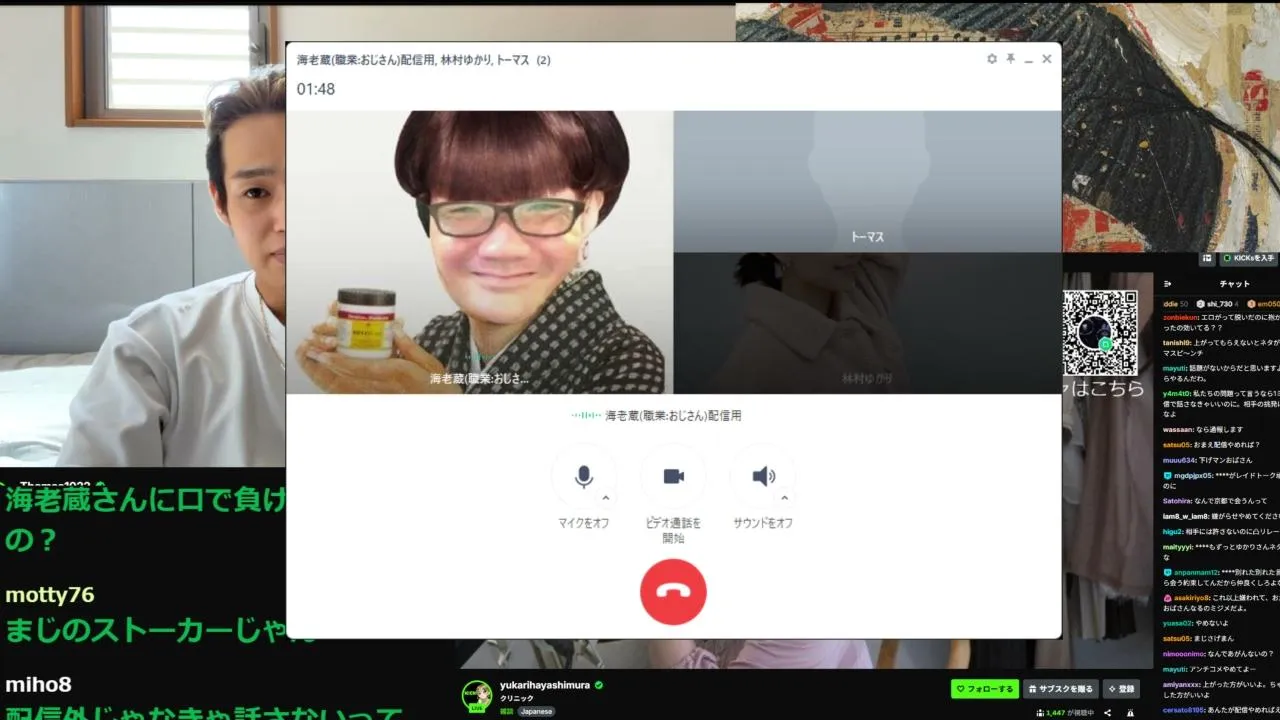Open the yukarihayashimura channel avatar
1280x720 pixels.
tap(477, 696)
